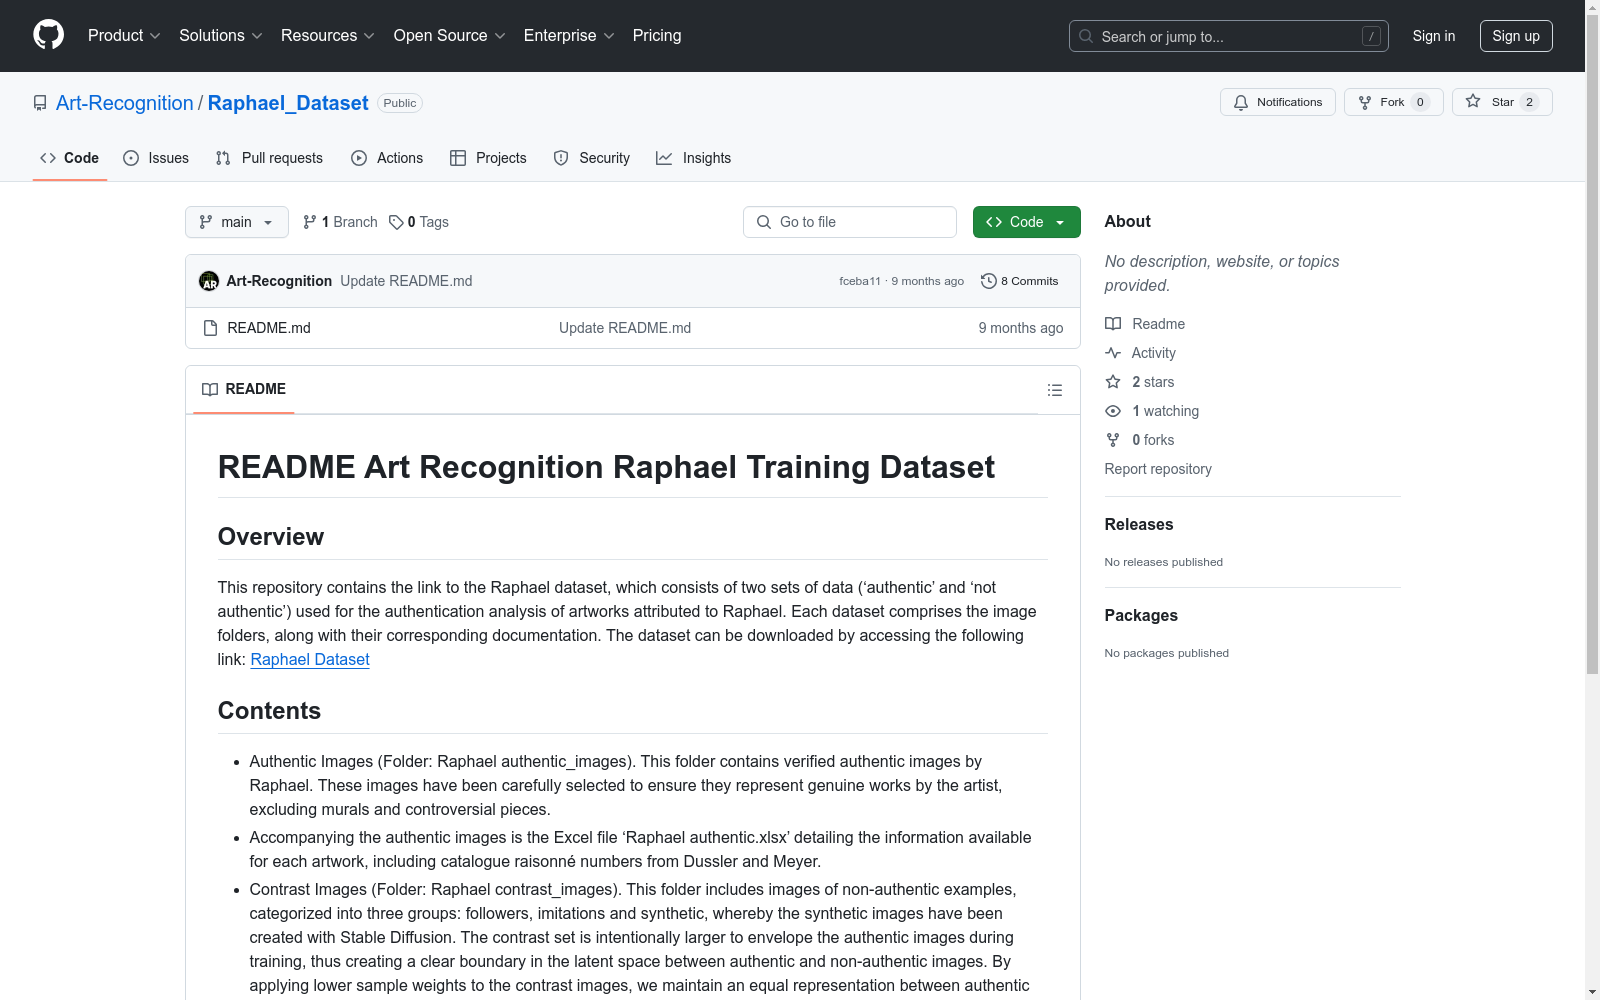Viewport: 1600px width, 1000px height.
Task: Open the README.md file
Action: (x=269, y=328)
